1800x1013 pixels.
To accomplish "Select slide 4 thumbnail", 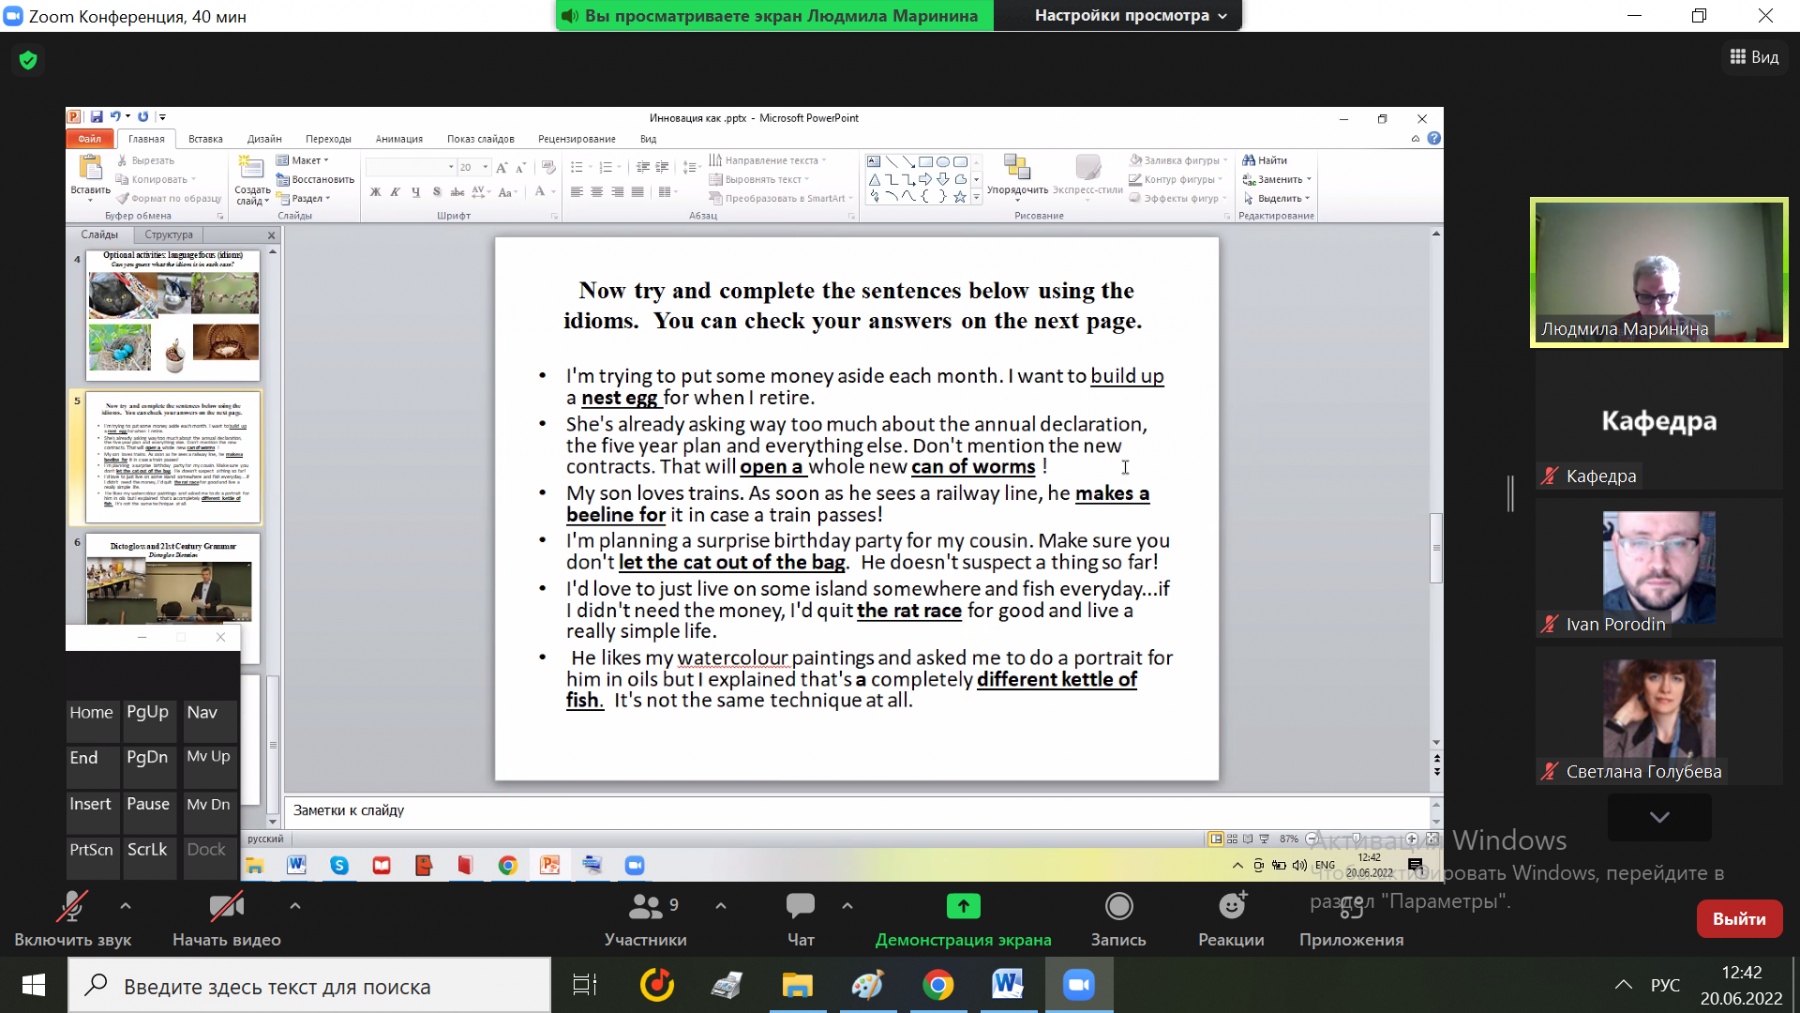I will click(173, 314).
